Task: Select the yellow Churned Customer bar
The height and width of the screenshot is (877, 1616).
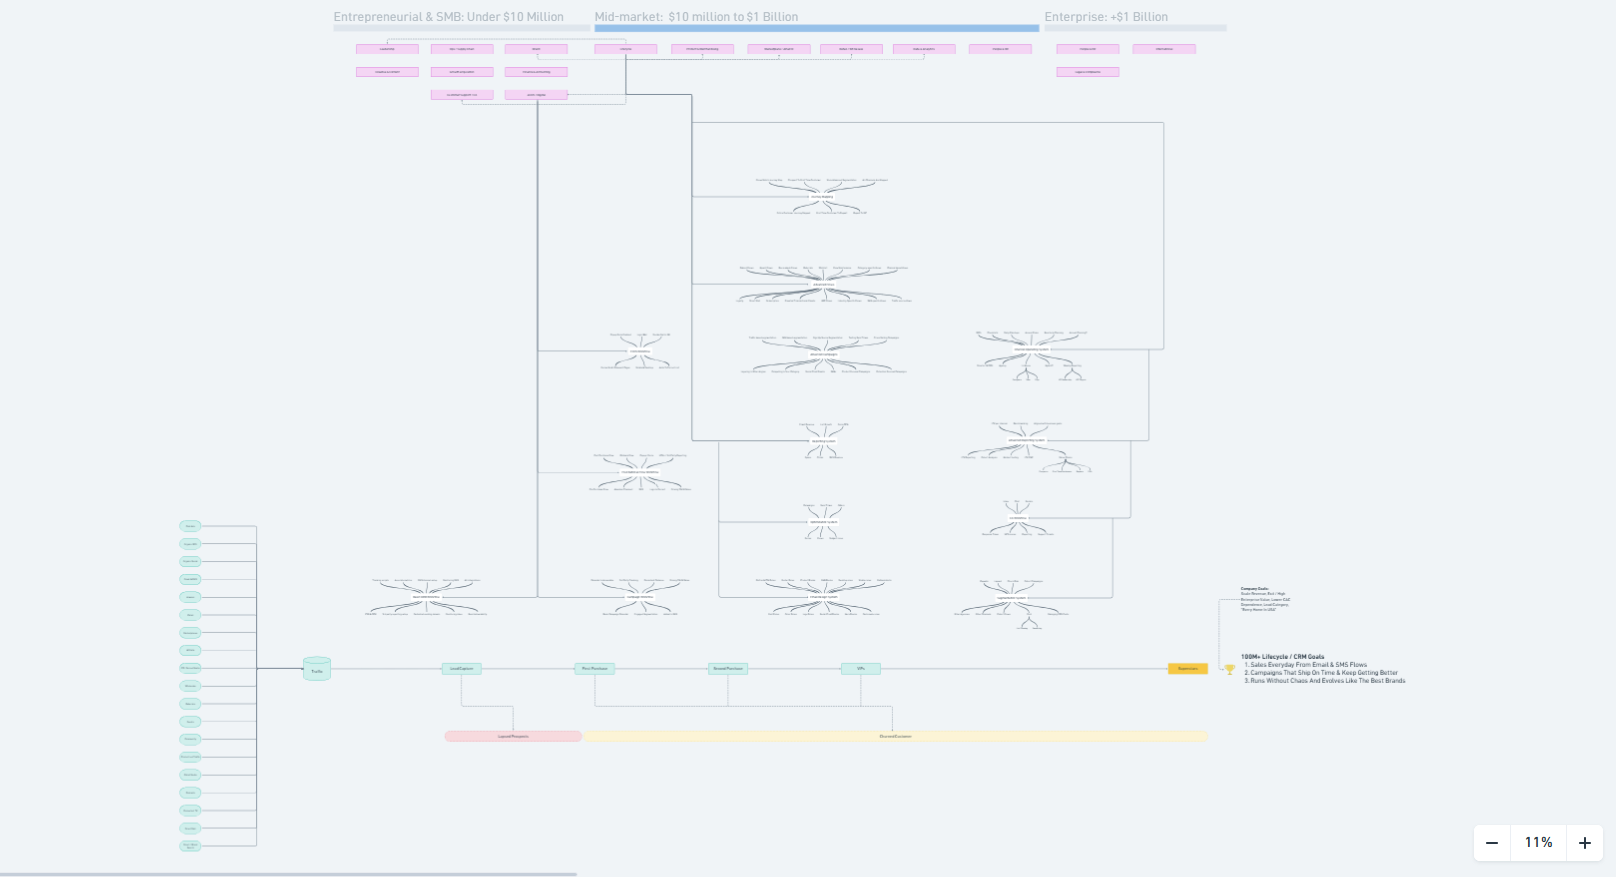Action: [895, 736]
